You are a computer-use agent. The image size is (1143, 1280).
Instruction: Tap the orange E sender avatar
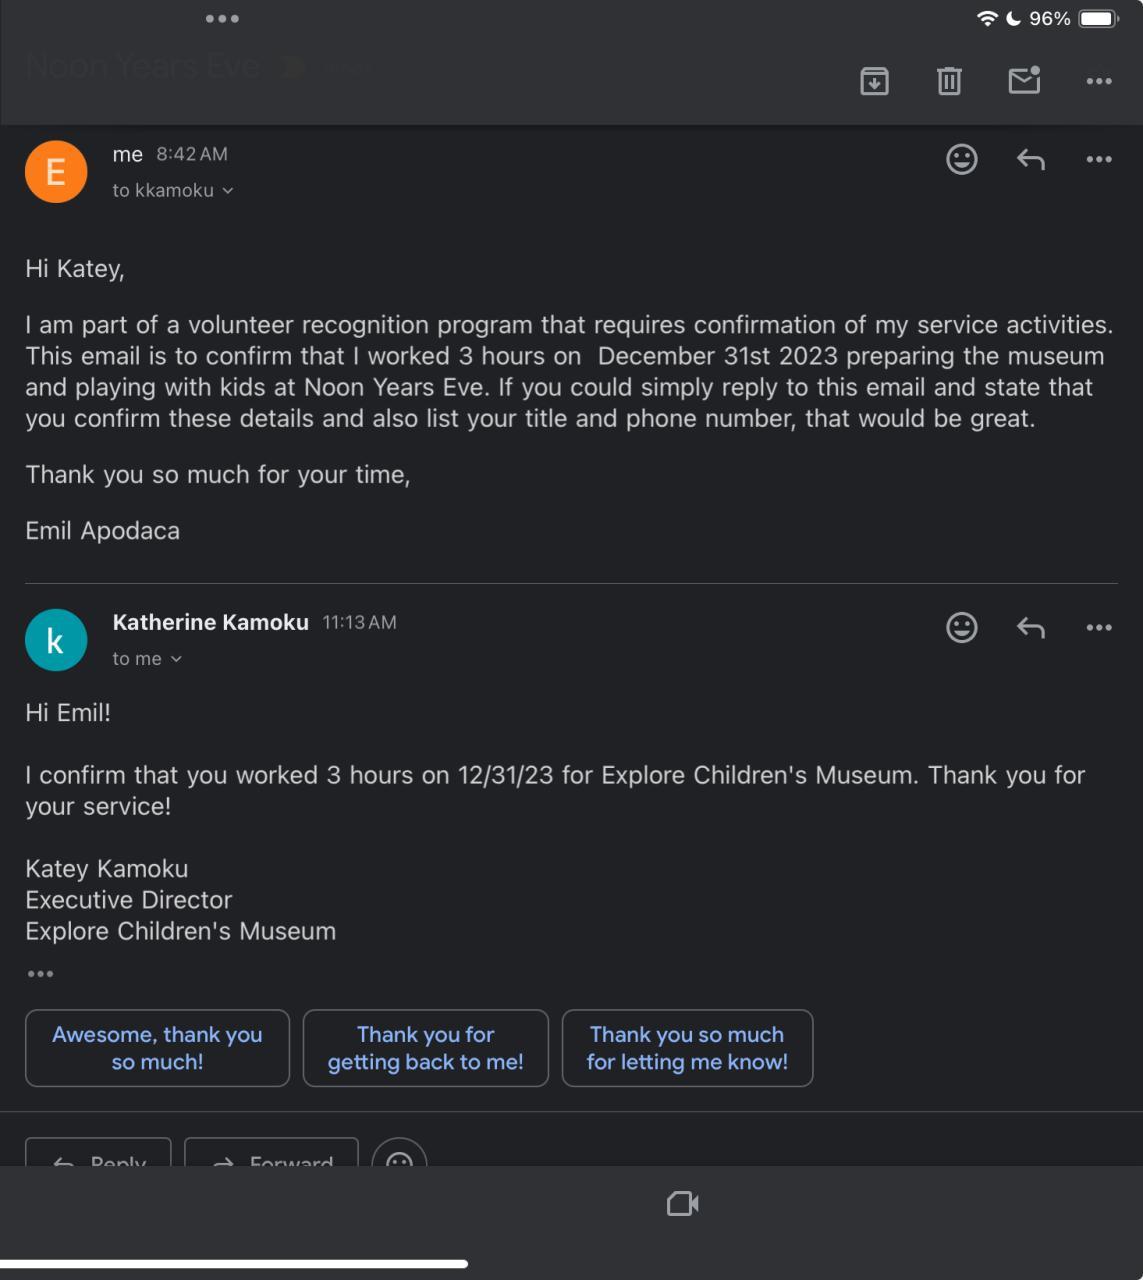tap(56, 172)
